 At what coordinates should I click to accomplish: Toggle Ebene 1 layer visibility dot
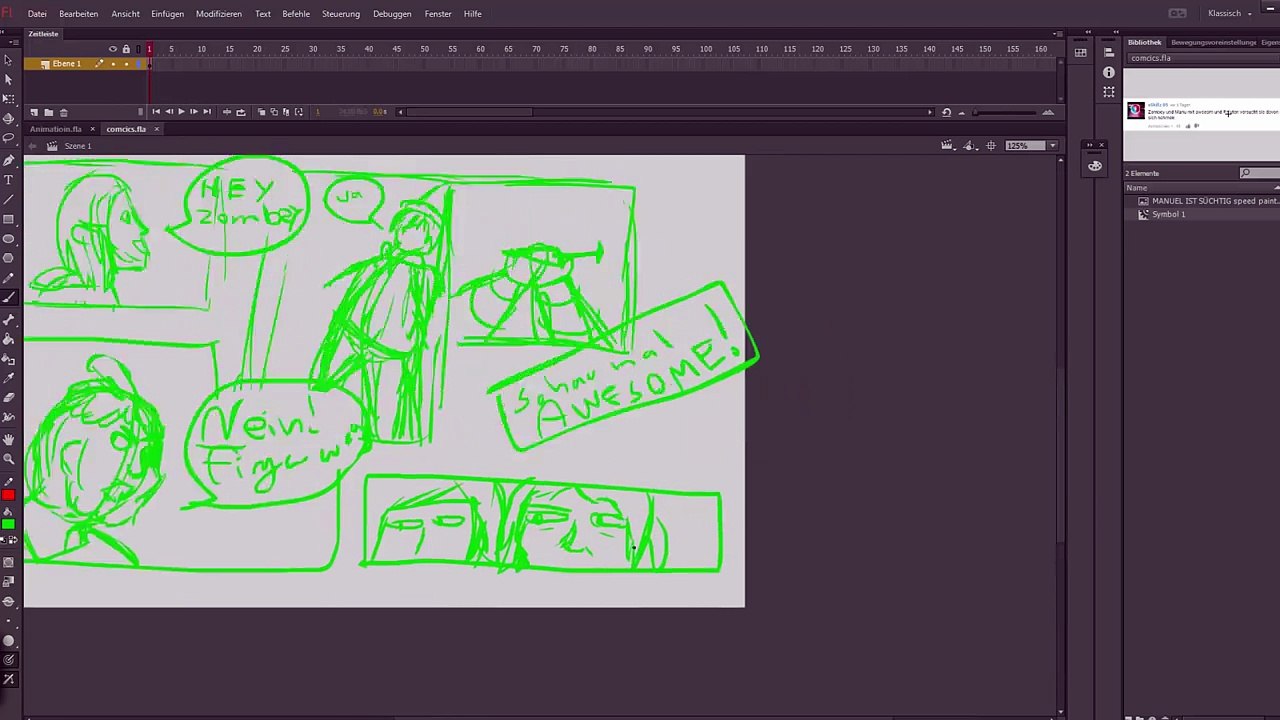pos(113,64)
